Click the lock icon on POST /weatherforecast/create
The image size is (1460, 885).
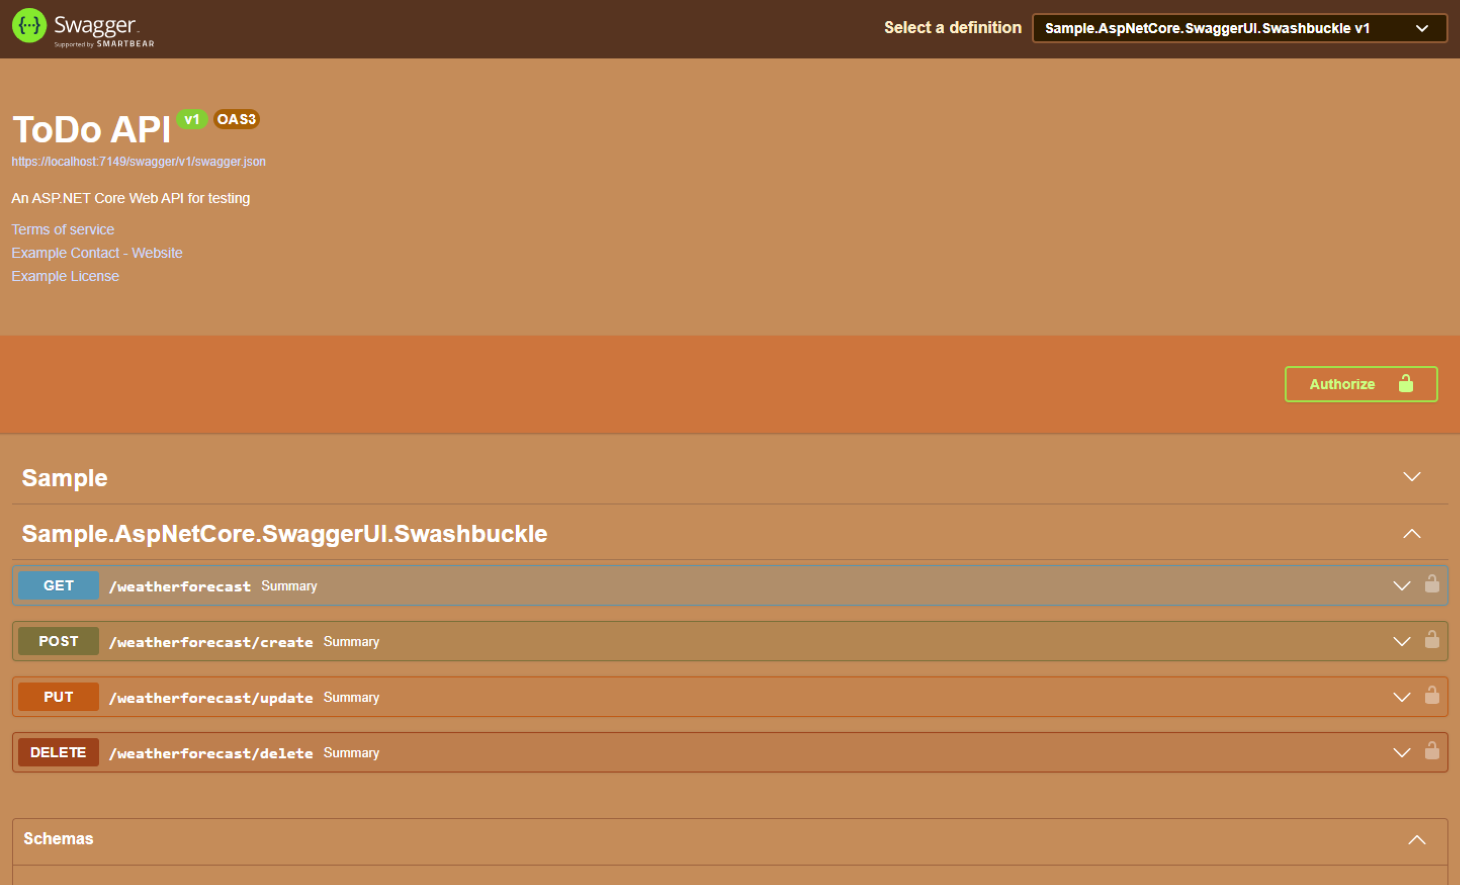(x=1432, y=639)
